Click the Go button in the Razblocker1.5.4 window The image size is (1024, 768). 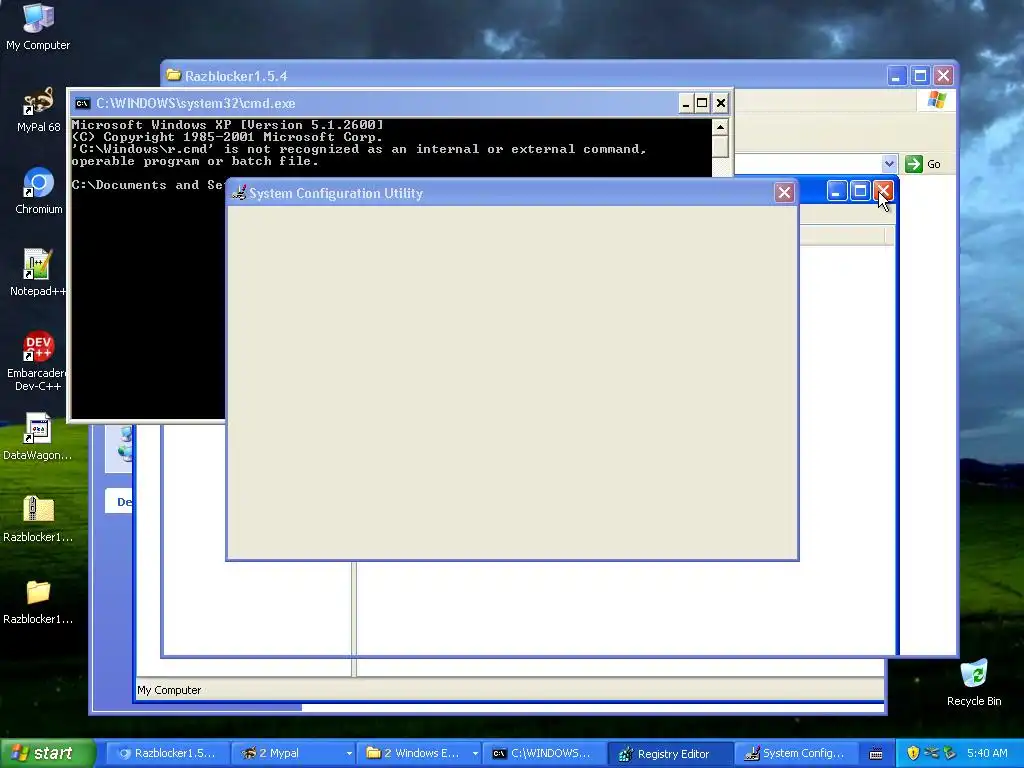coord(923,164)
